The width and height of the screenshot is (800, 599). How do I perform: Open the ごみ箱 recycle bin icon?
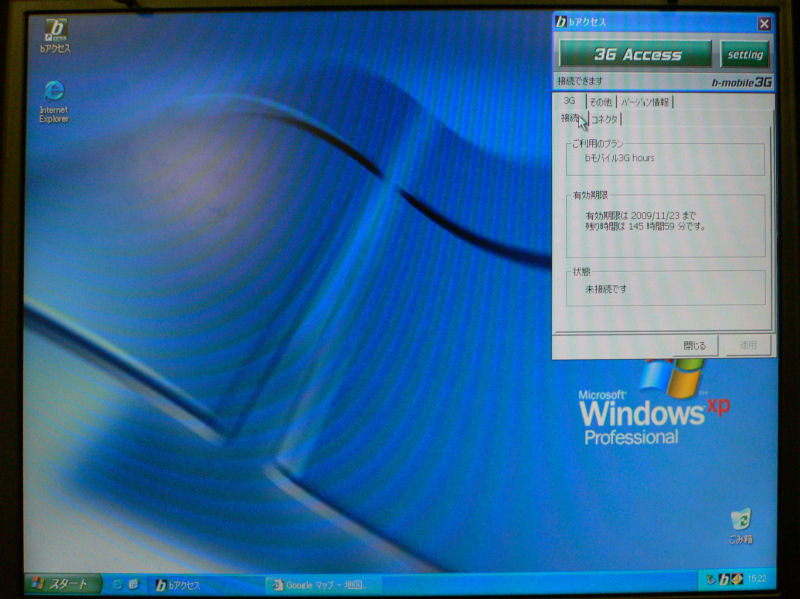point(740,526)
